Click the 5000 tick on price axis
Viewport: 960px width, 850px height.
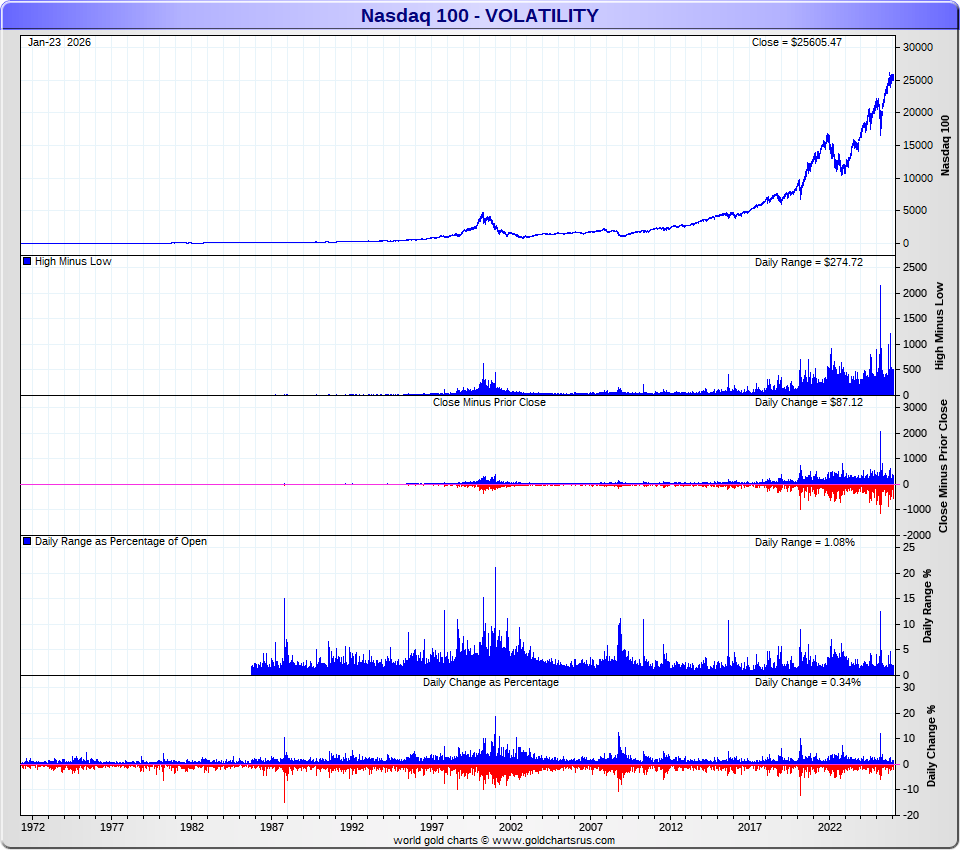[x=915, y=211]
